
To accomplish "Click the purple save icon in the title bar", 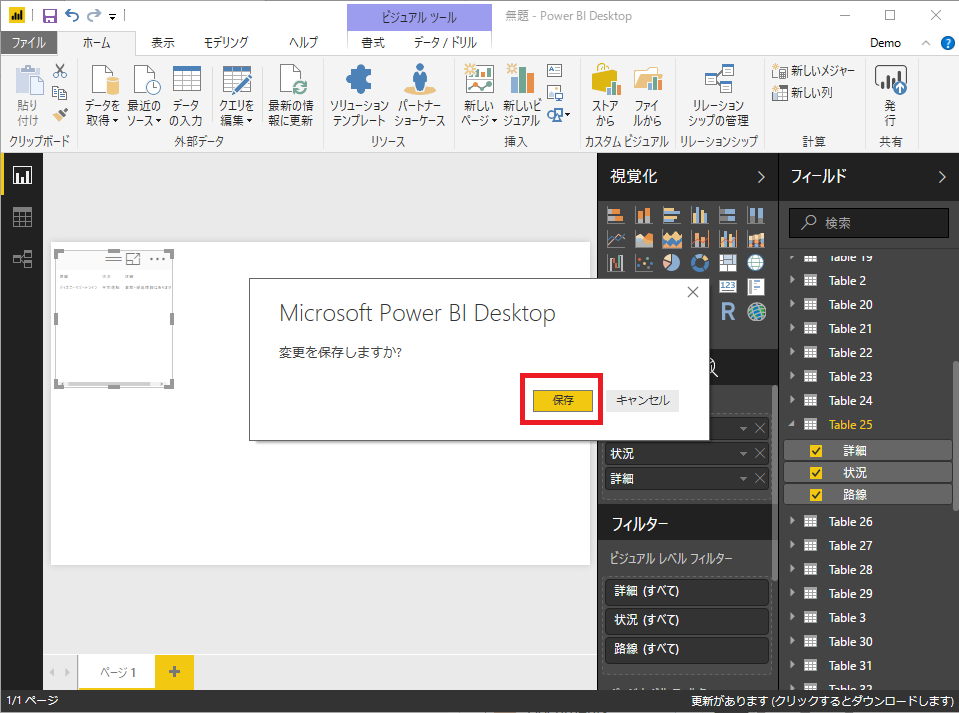I will click(x=50, y=16).
